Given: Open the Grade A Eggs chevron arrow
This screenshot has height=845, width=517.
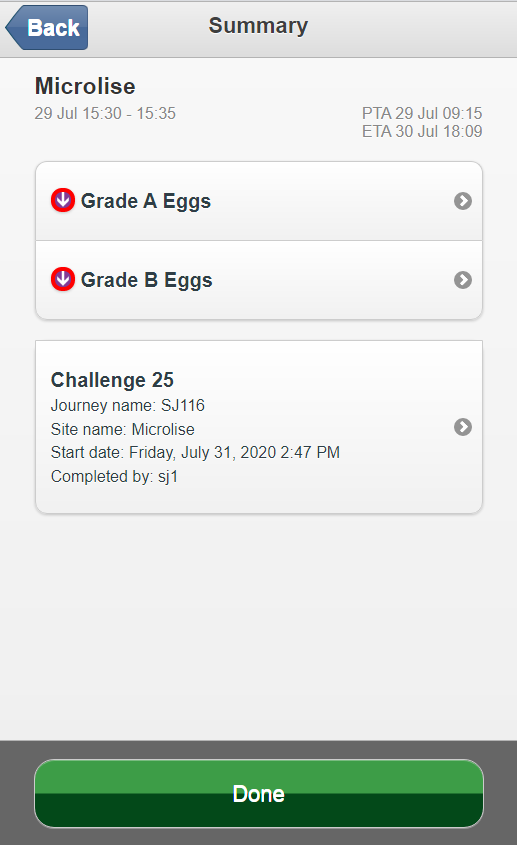Looking at the screenshot, I should tap(463, 201).
